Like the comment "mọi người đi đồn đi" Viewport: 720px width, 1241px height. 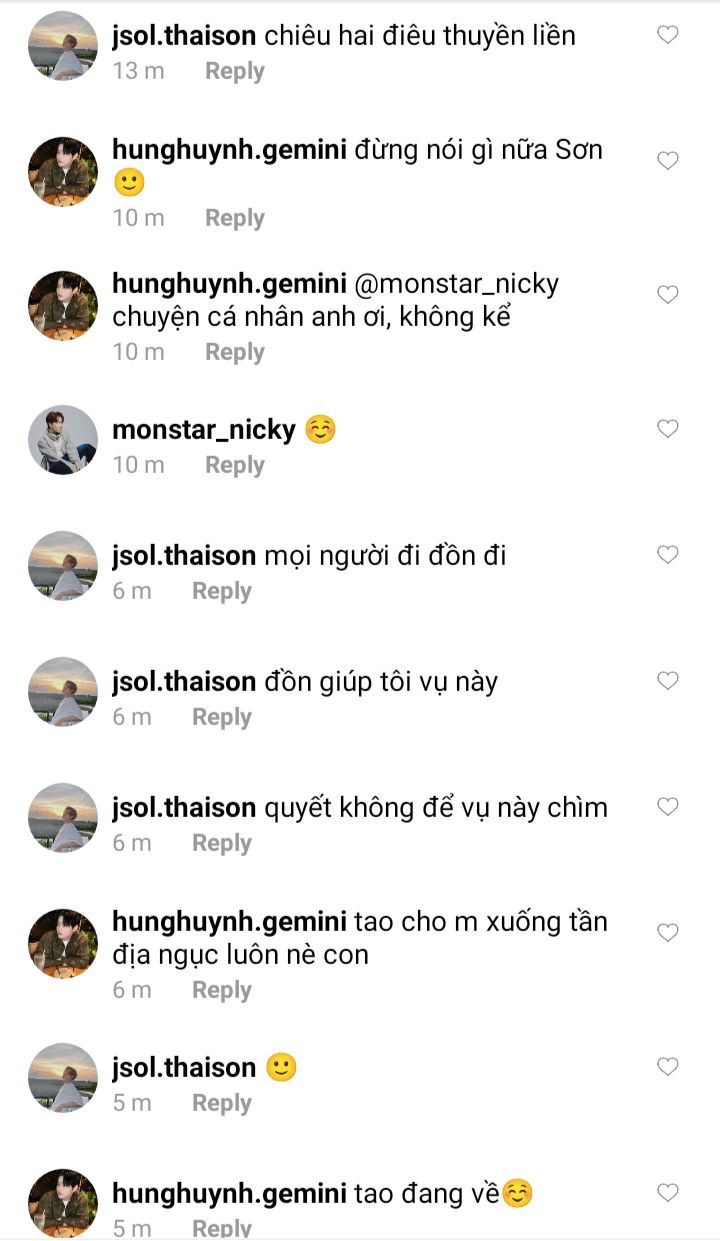click(667, 554)
